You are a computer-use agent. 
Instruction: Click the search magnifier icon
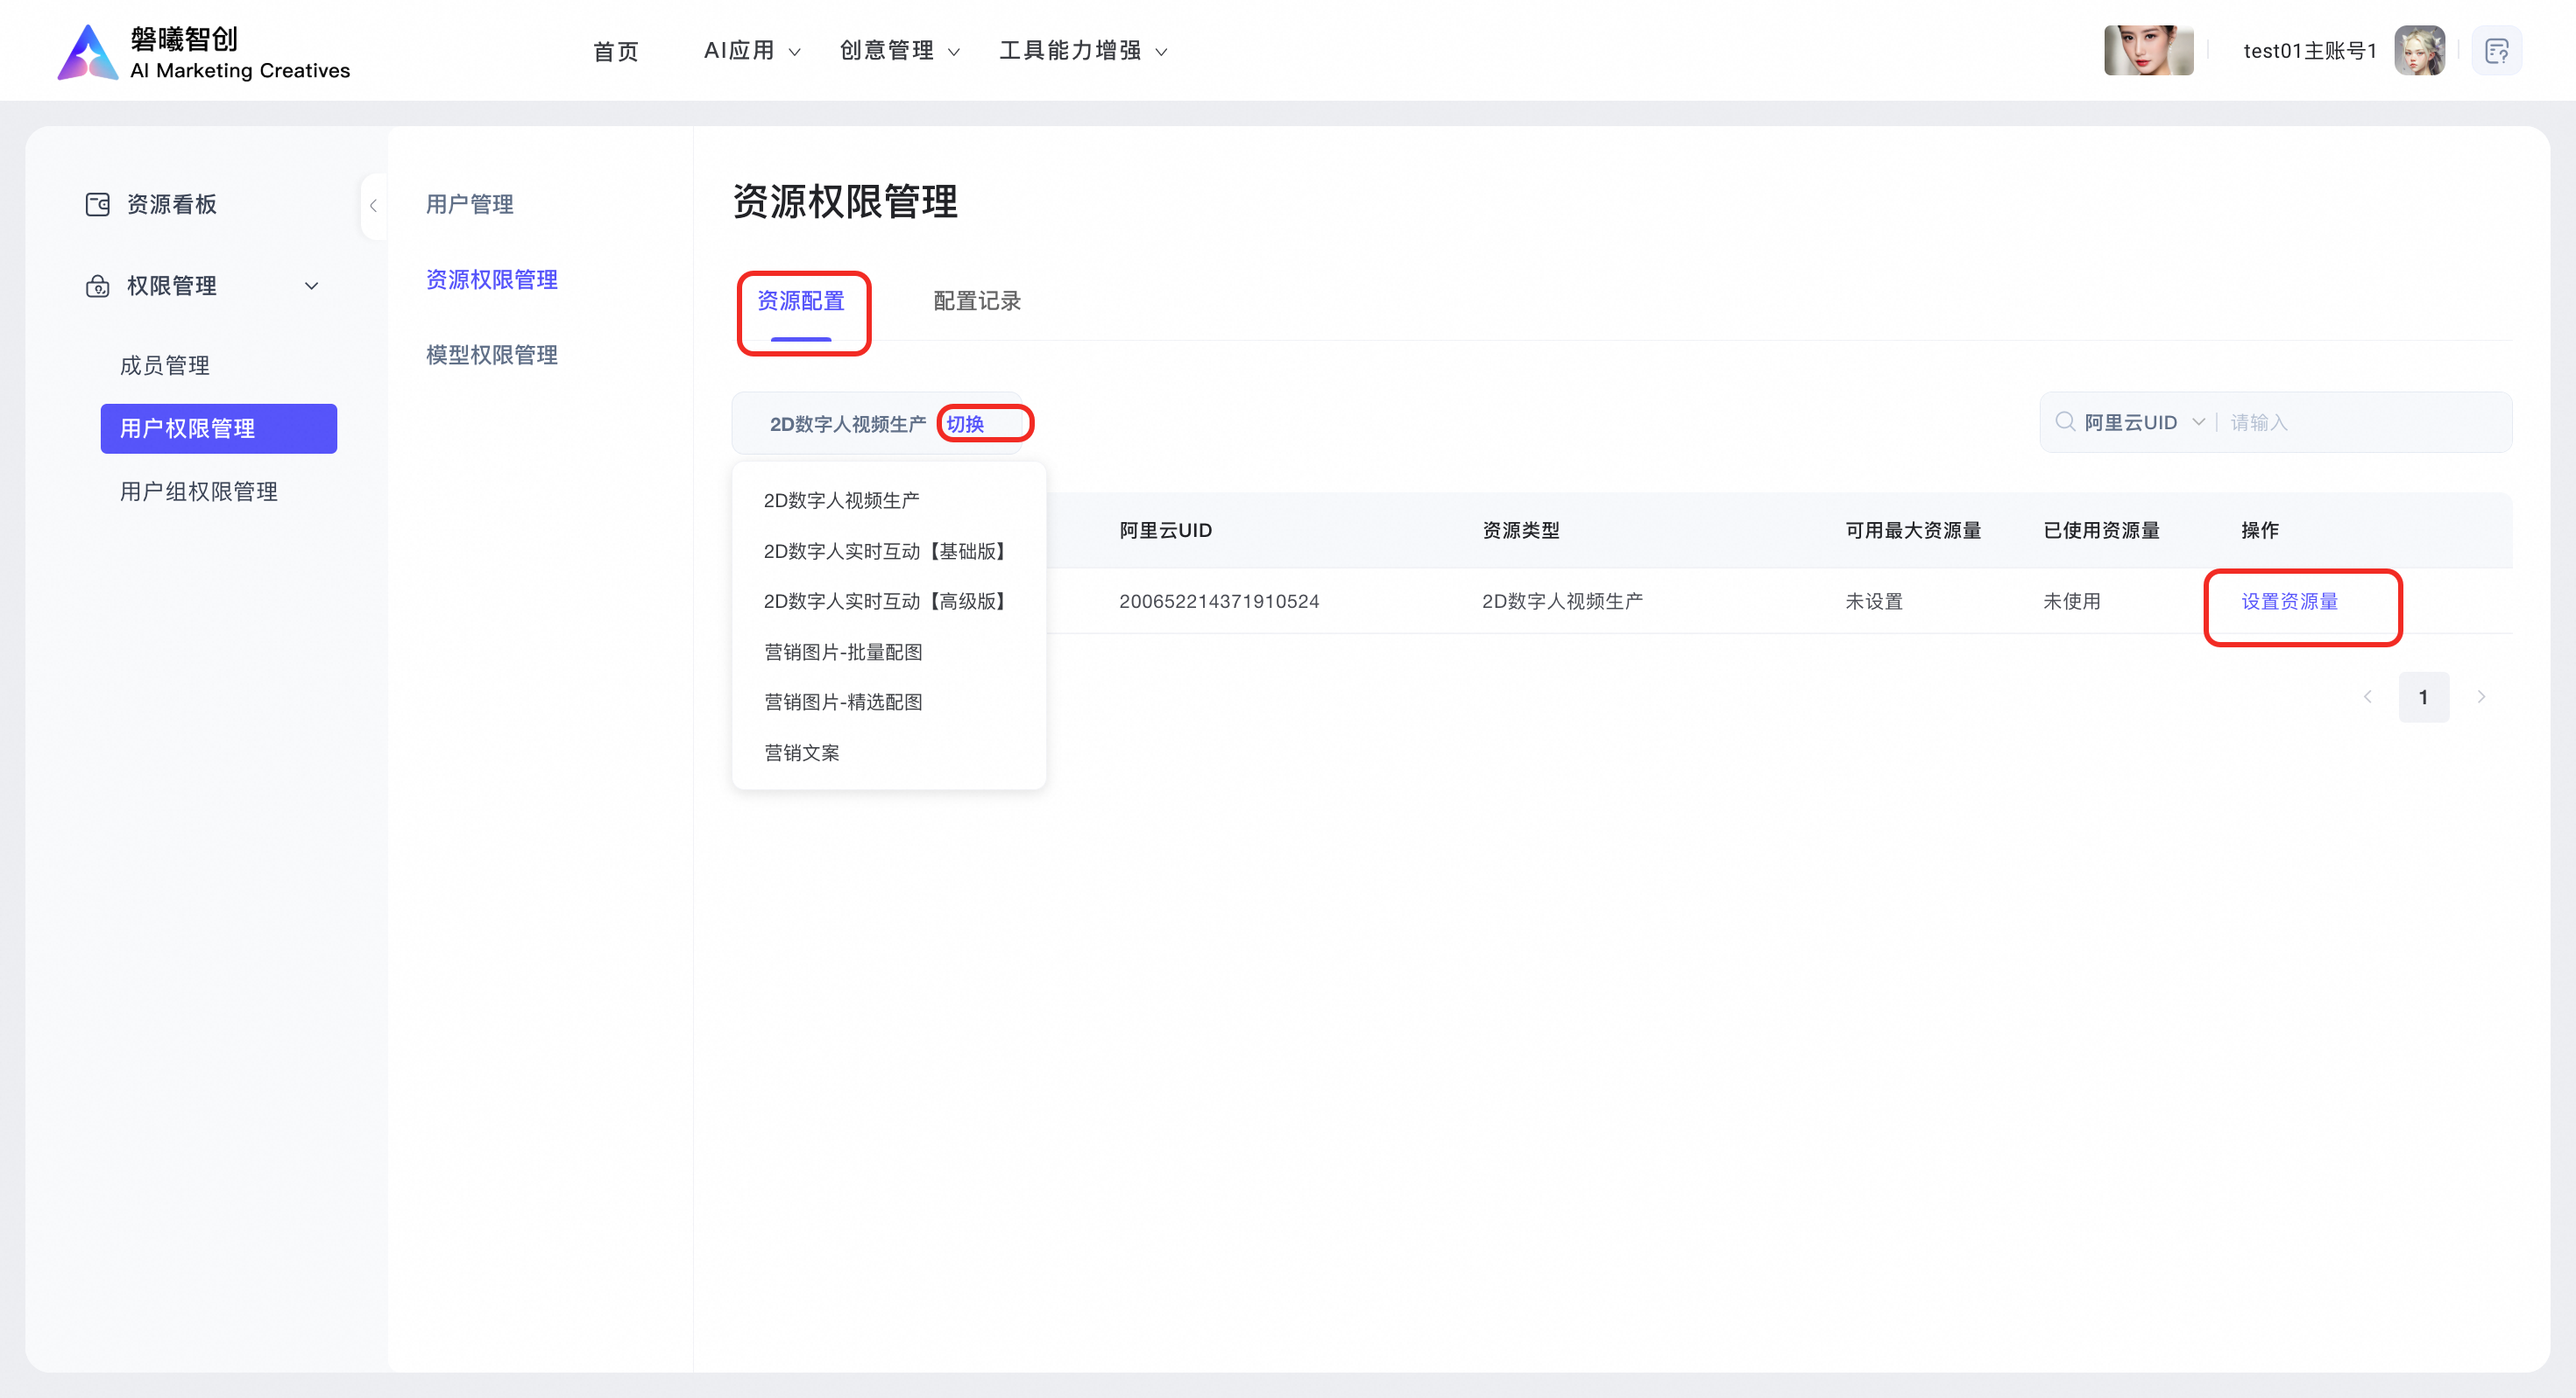tap(2064, 422)
